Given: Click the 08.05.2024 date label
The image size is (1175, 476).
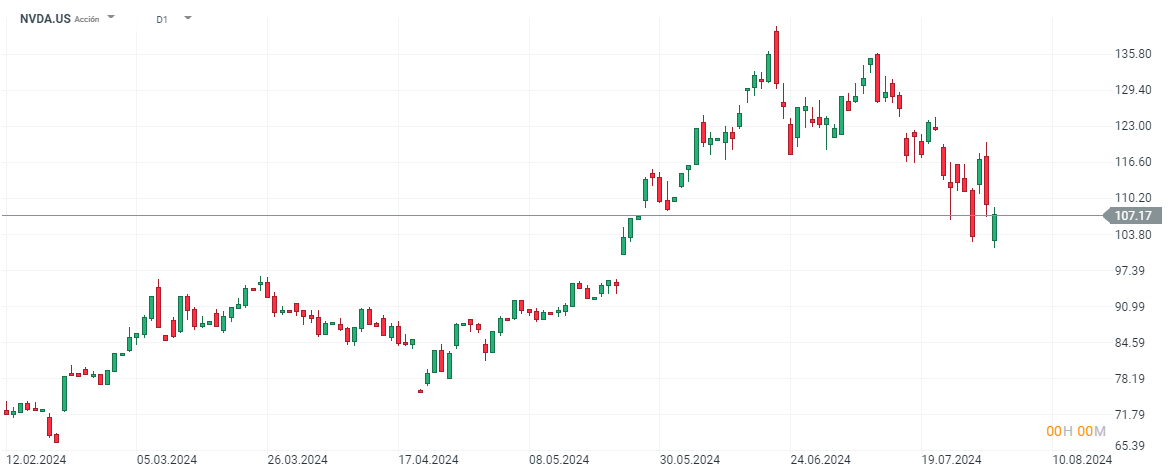Looking at the screenshot, I should click(x=559, y=460).
